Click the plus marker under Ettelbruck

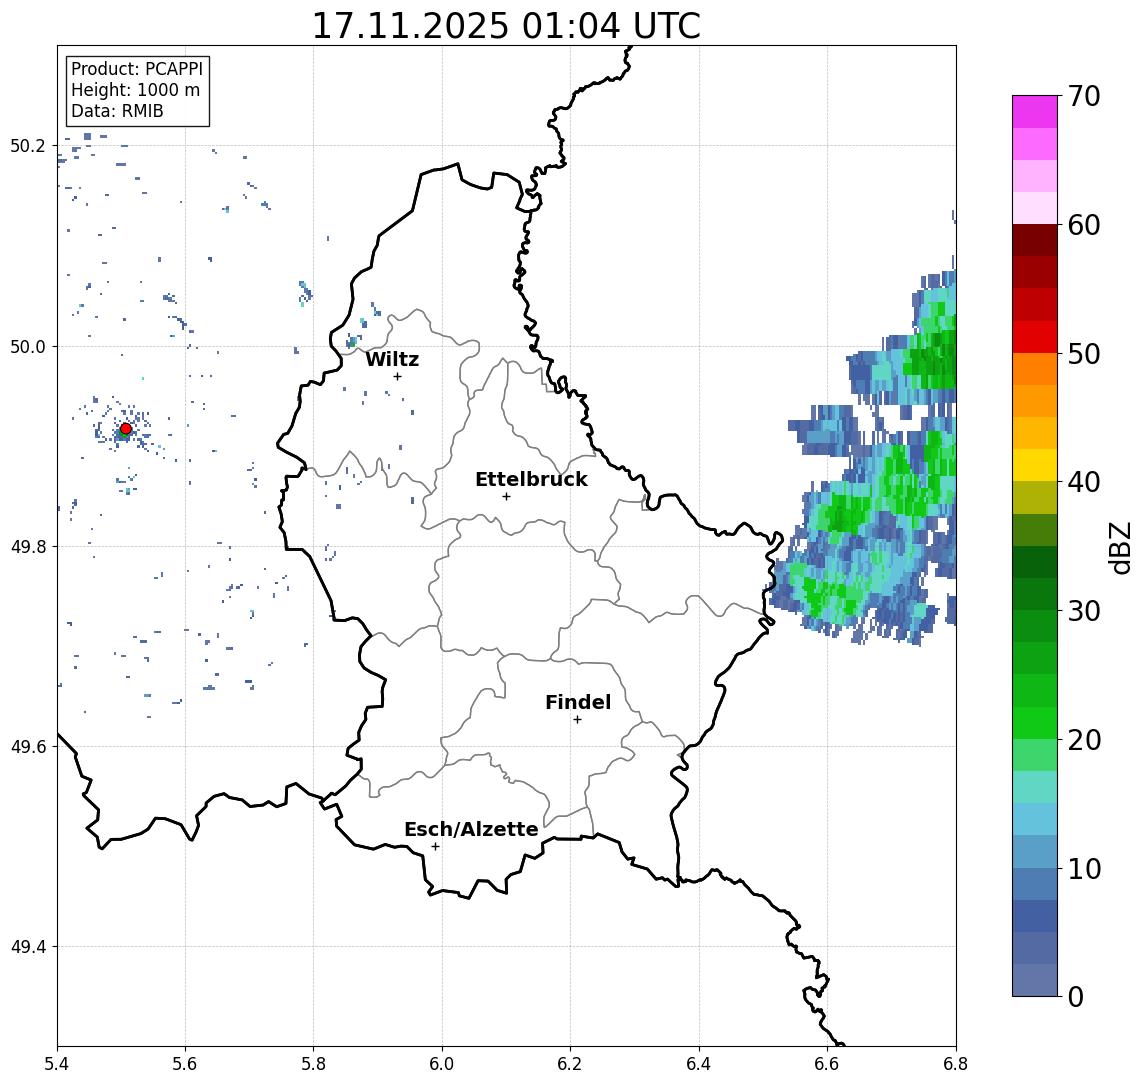tap(506, 497)
